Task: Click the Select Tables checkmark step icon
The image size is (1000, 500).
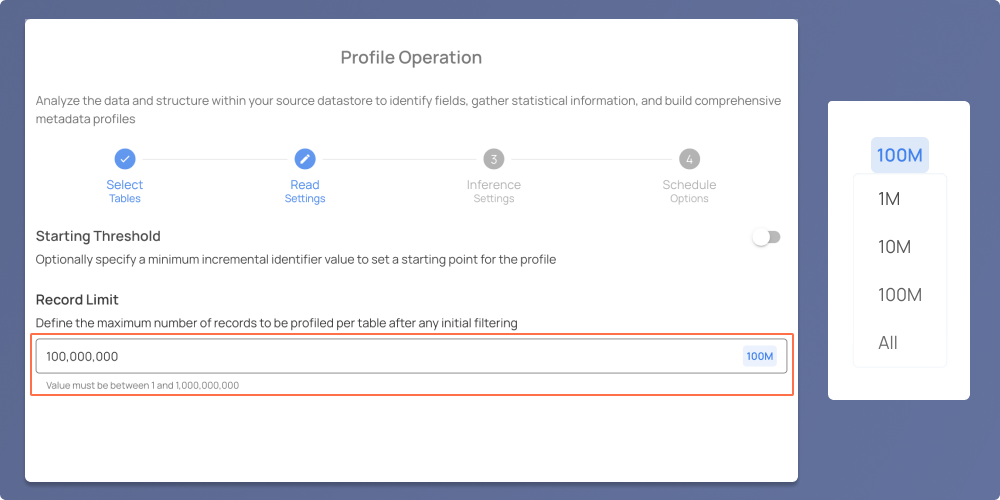Action: pos(125,159)
